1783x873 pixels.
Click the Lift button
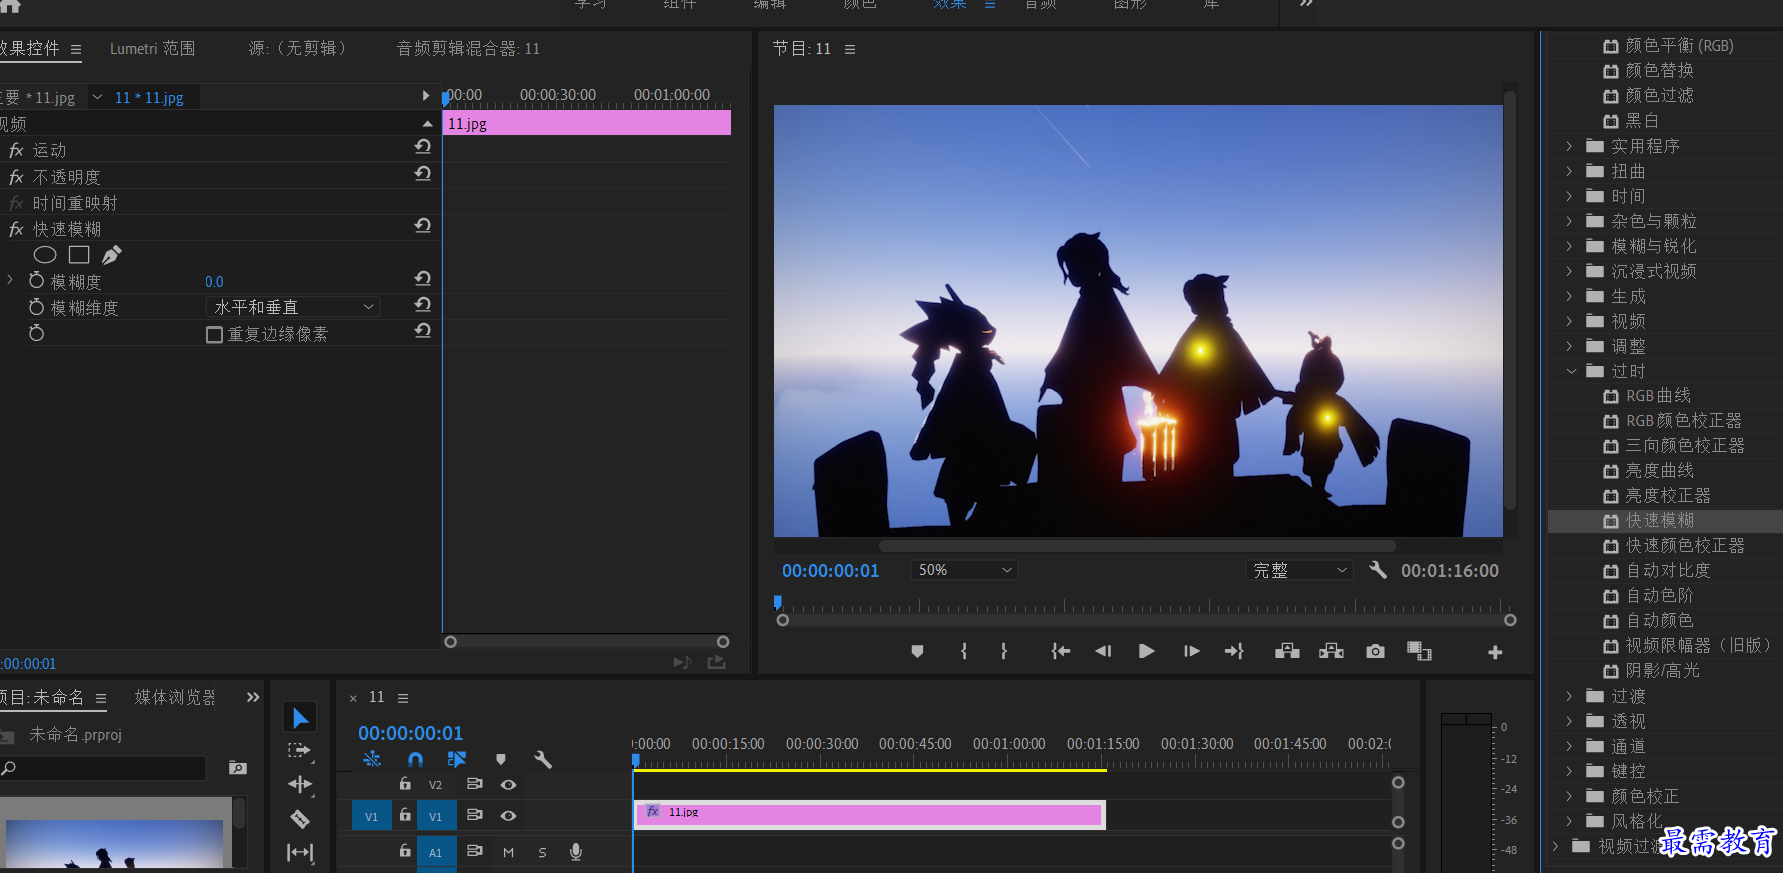pyautogui.click(x=1287, y=651)
